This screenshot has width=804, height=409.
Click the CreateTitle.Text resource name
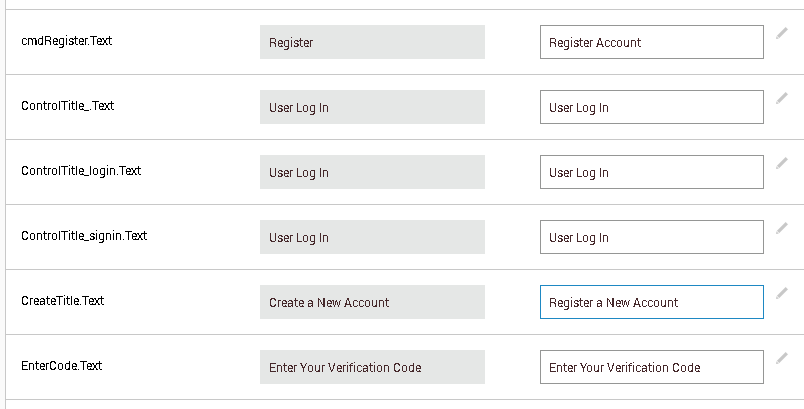tap(63, 300)
